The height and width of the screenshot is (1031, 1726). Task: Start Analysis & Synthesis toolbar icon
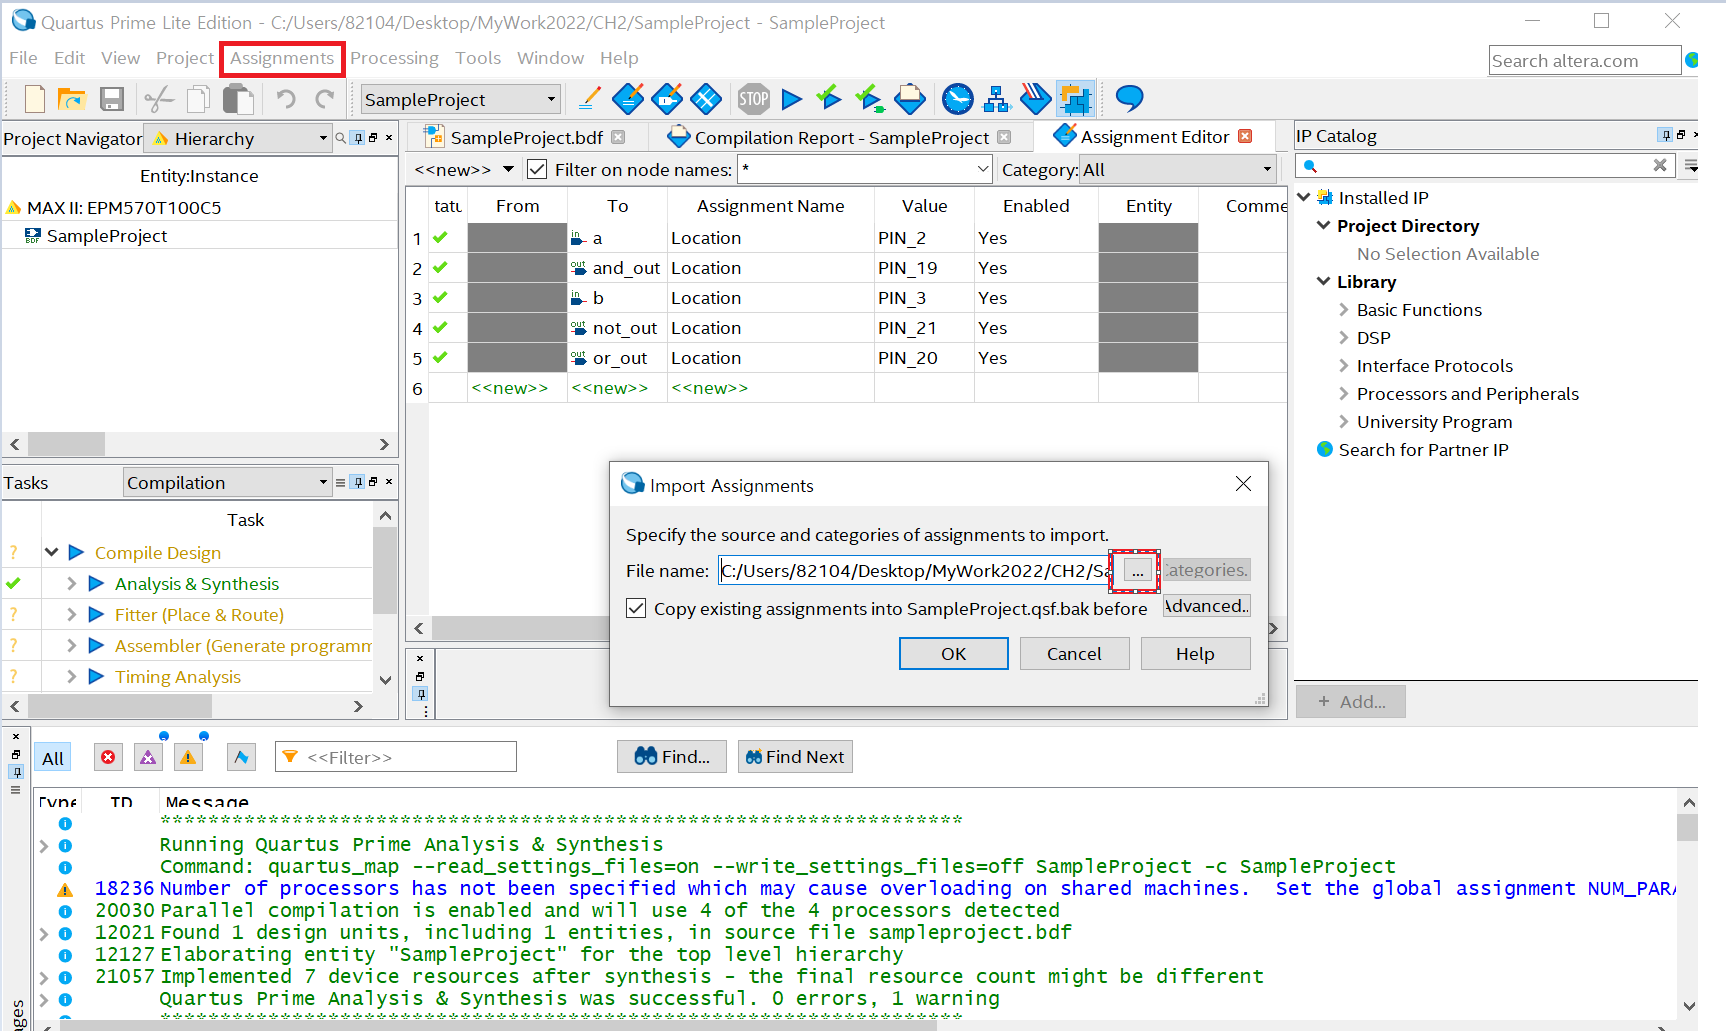coord(829,98)
